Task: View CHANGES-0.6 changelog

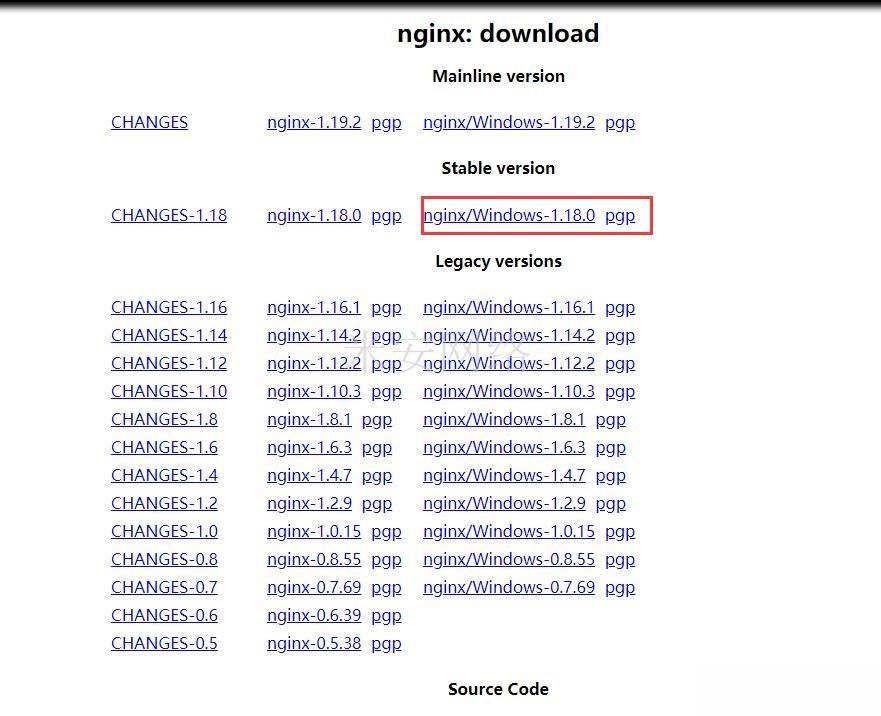Action: click(165, 616)
